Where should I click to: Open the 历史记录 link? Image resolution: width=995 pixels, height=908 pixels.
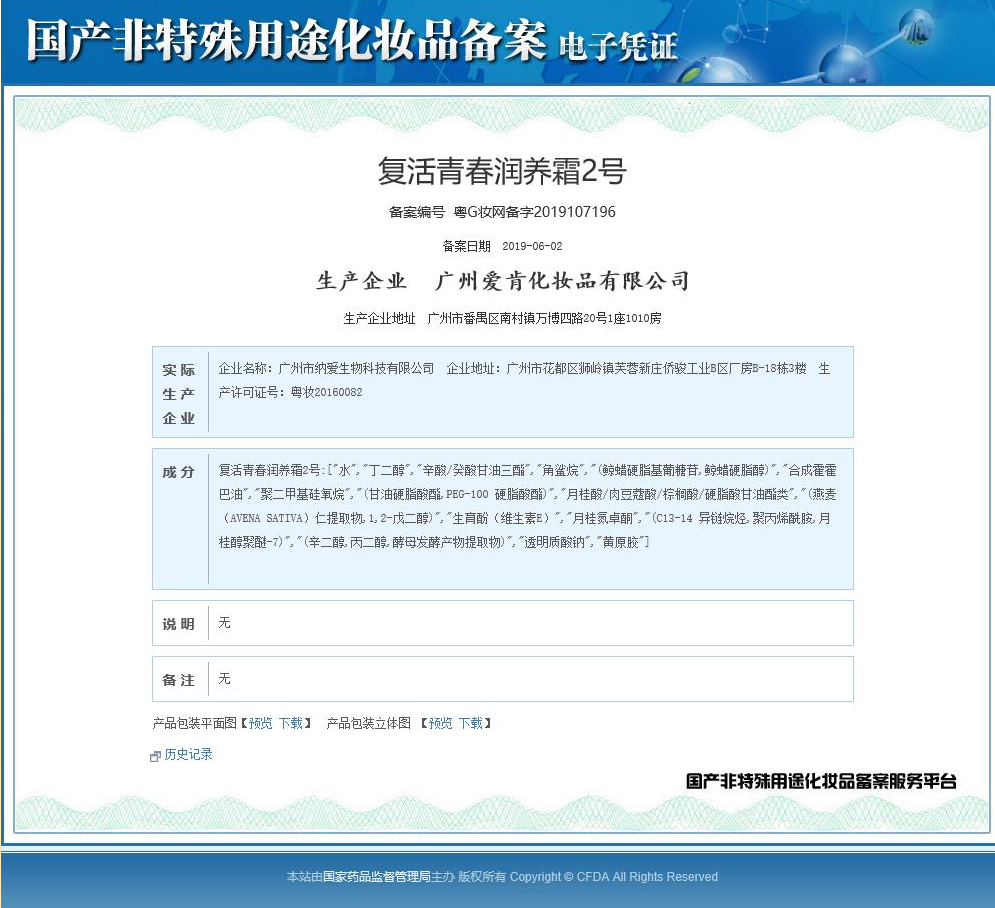click(188, 755)
